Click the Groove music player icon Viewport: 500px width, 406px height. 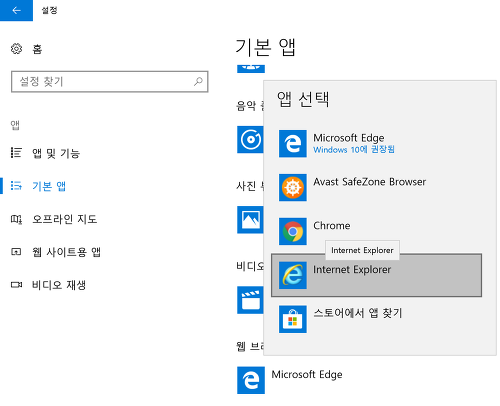(x=250, y=139)
